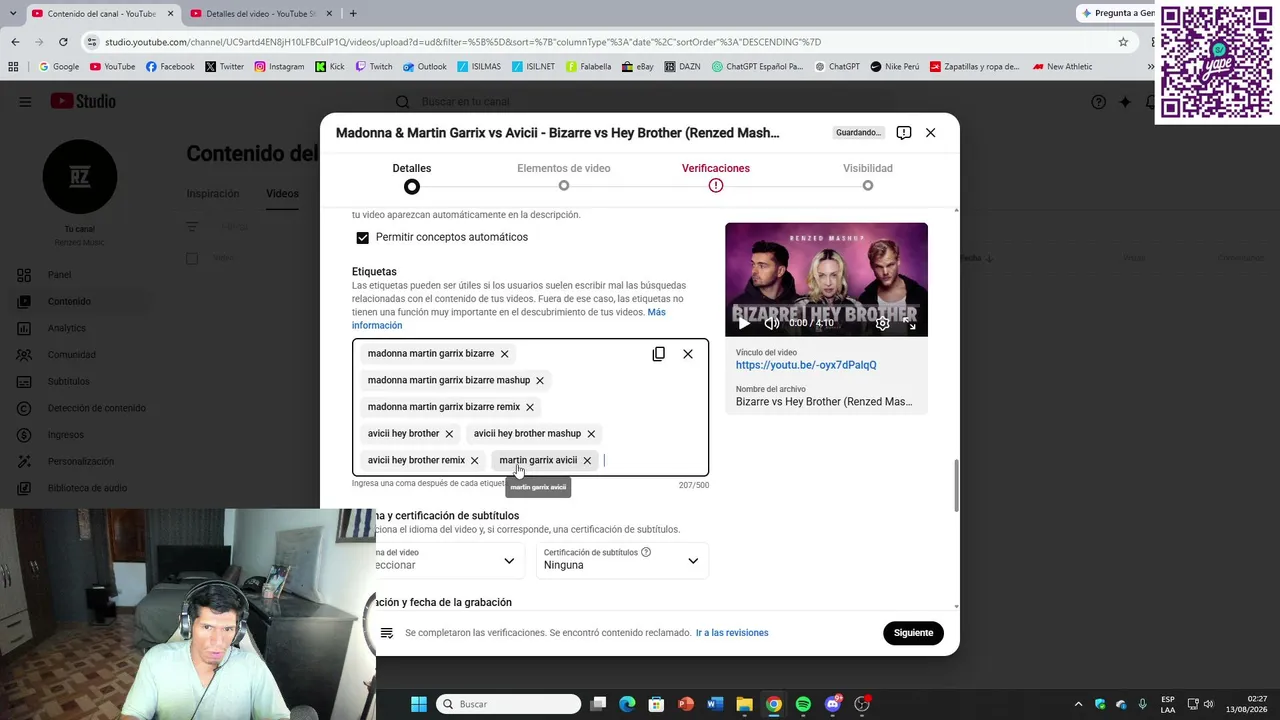Open Spotify from the taskbar

coord(803,704)
